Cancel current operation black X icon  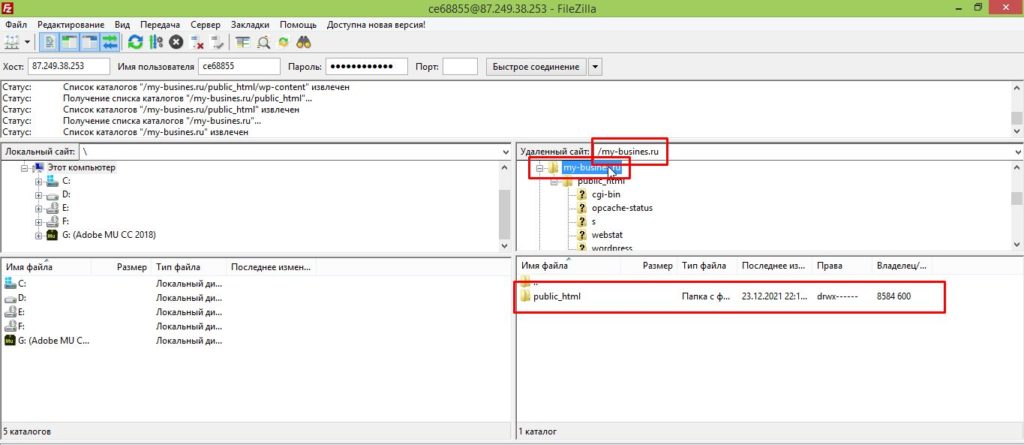point(176,42)
